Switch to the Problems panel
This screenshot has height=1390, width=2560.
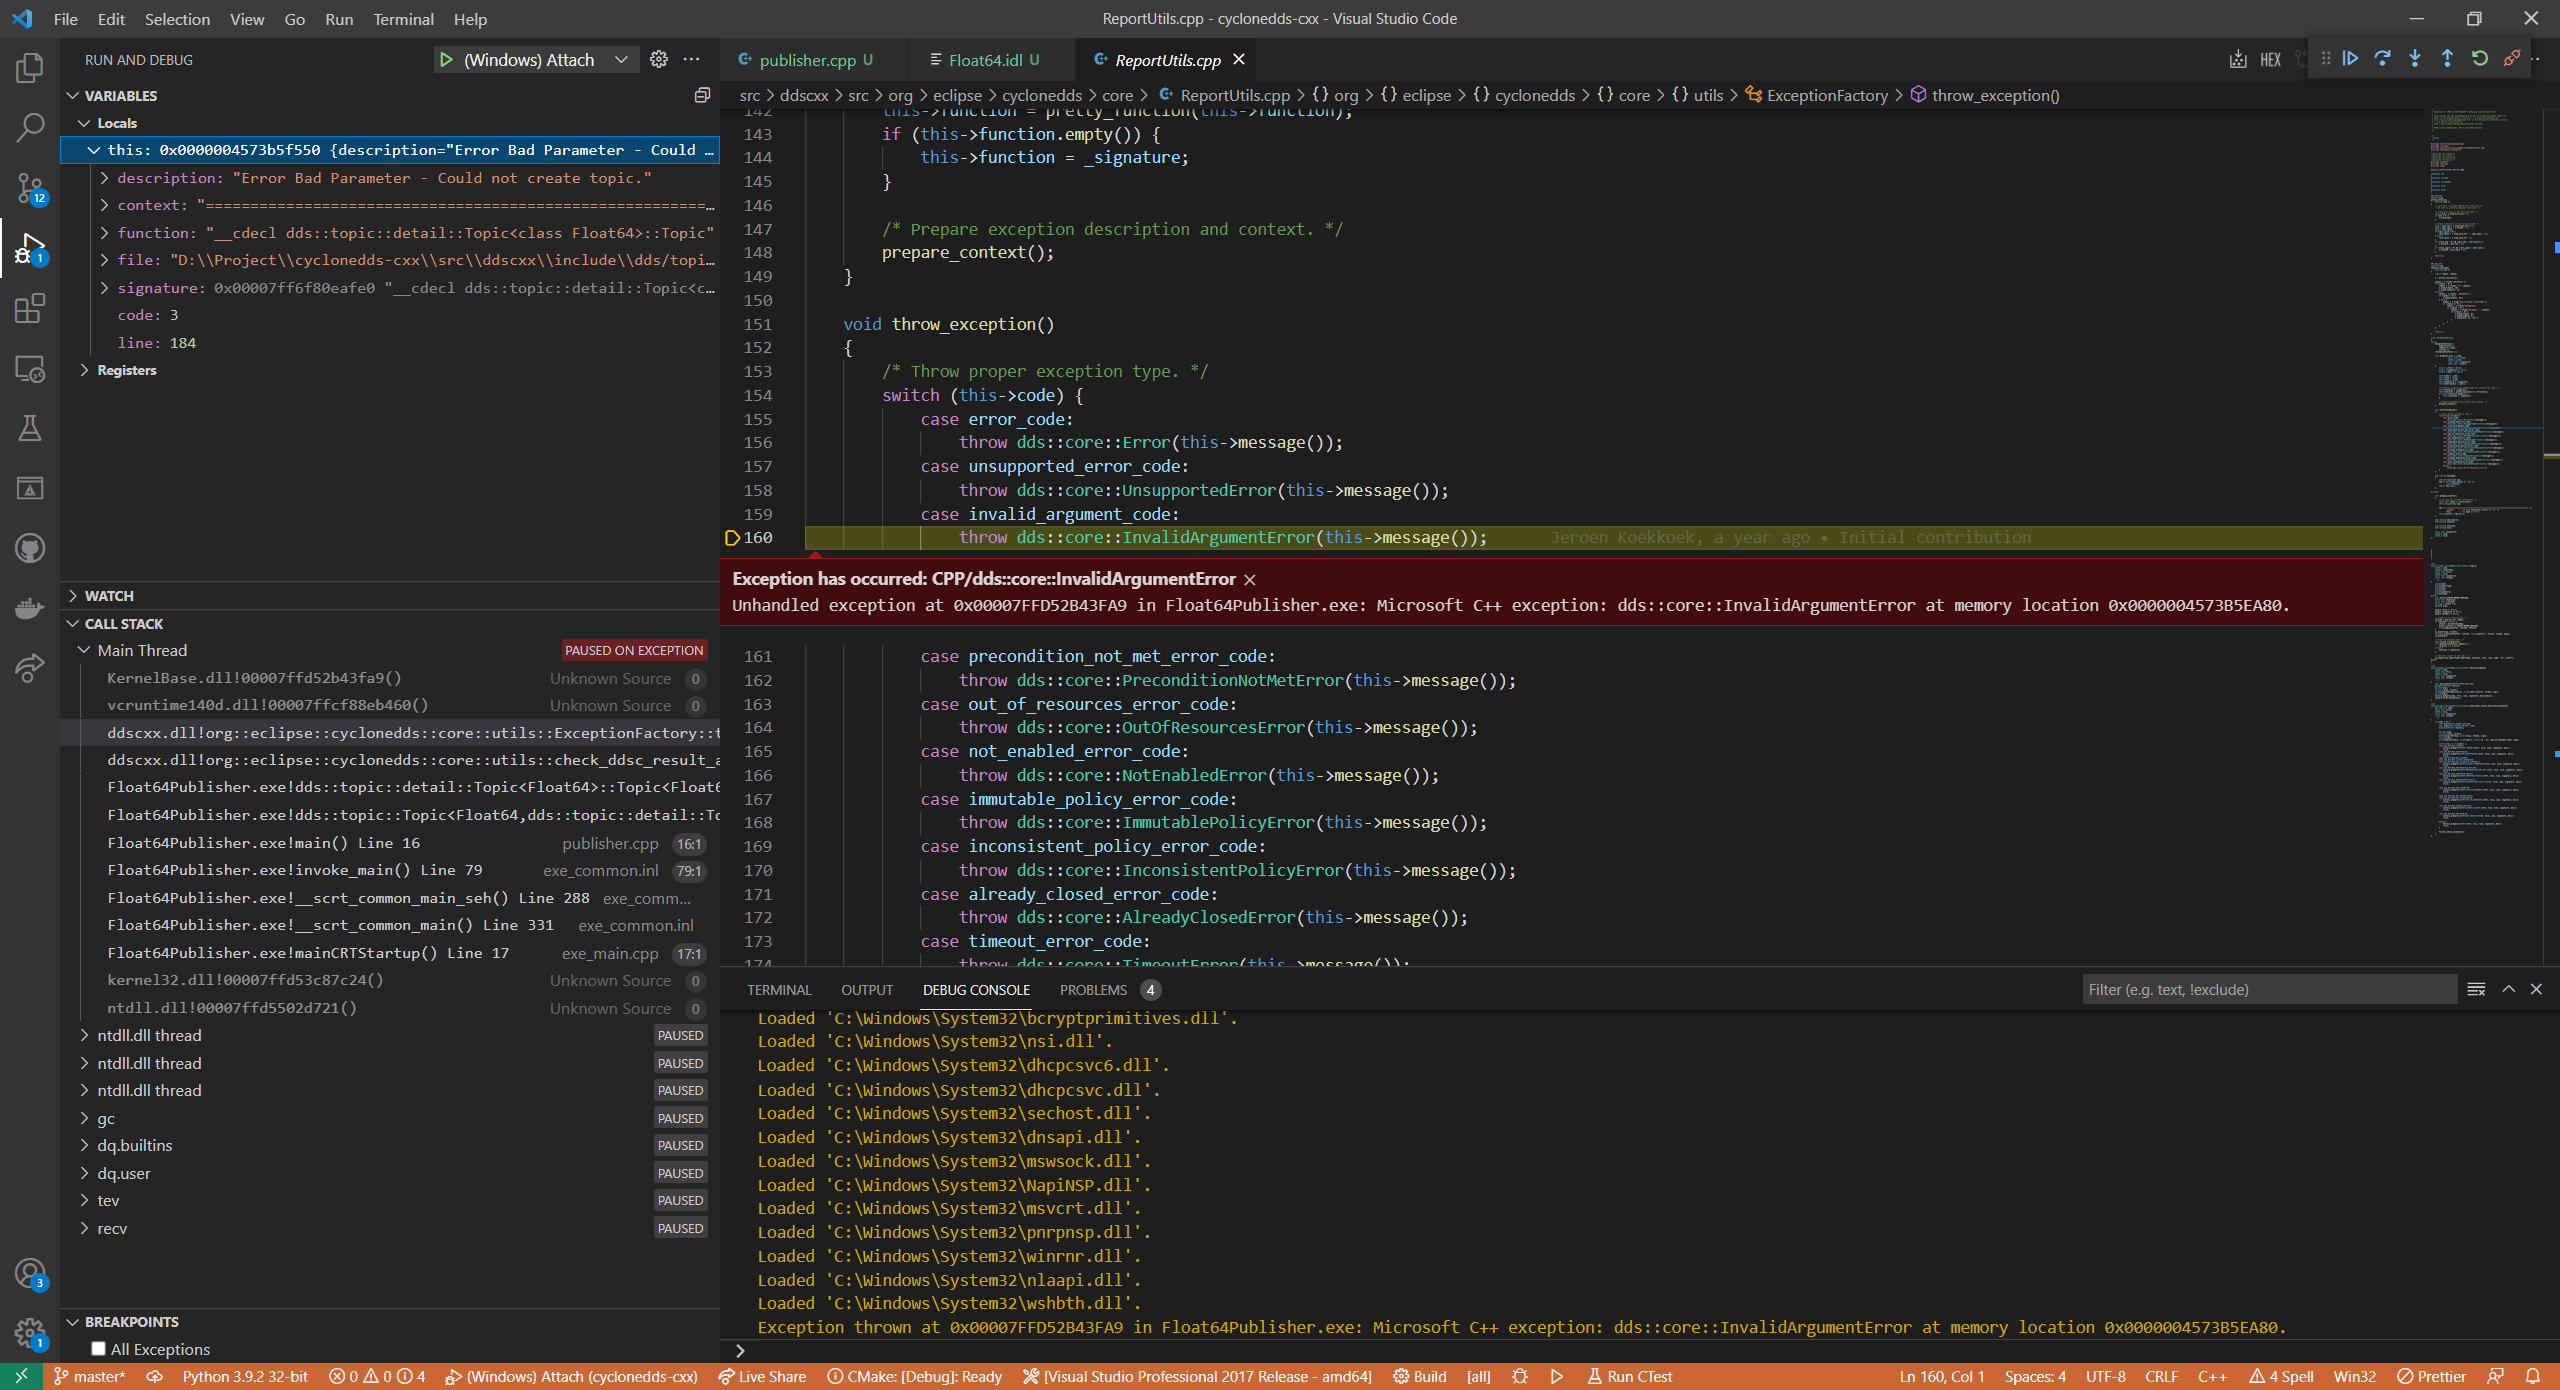pos(1092,990)
